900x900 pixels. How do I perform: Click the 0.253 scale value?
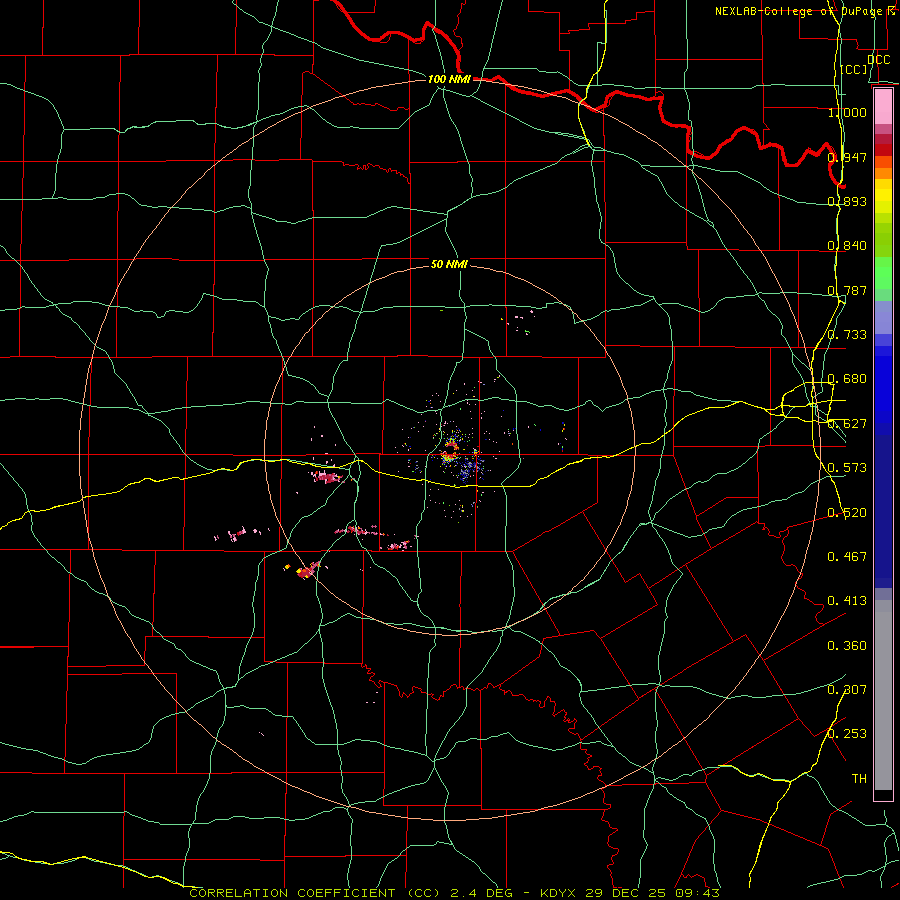pos(847,734)
